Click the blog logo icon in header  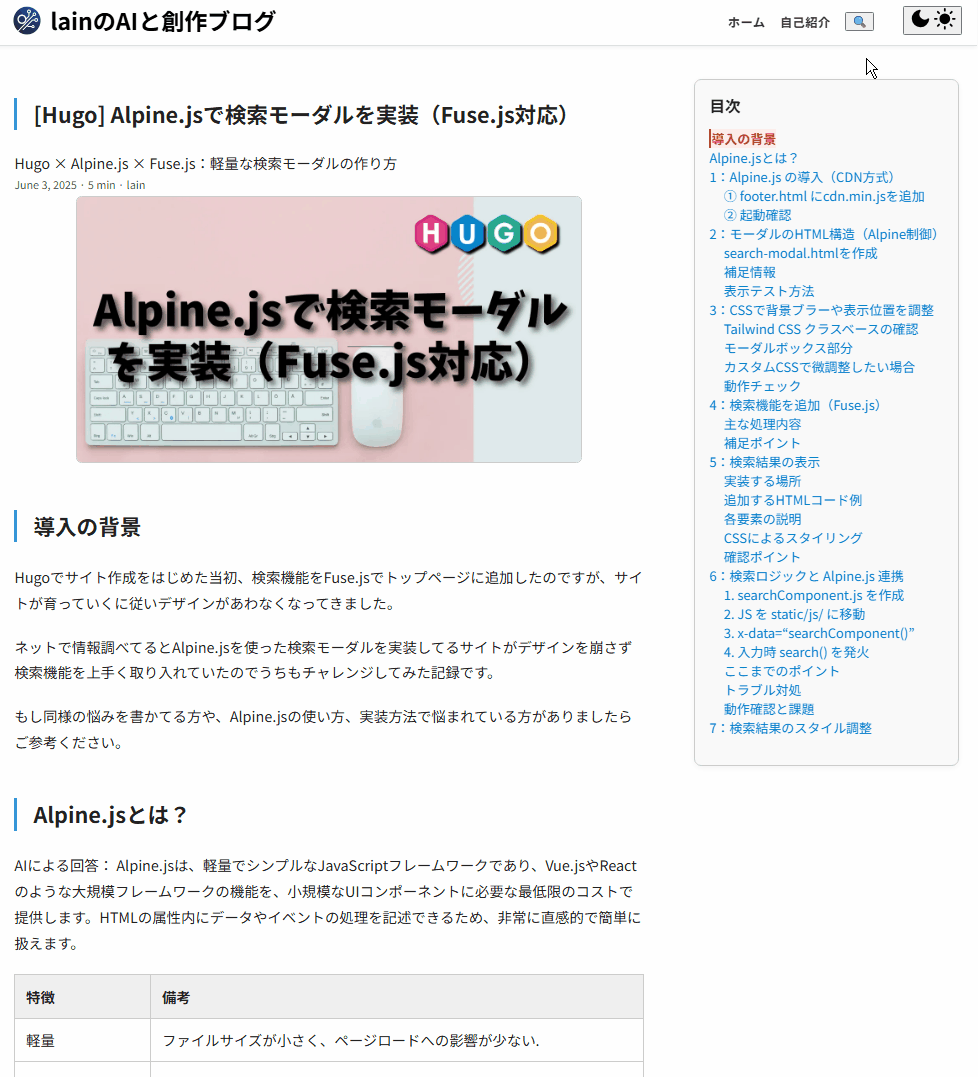pos(27,21)
